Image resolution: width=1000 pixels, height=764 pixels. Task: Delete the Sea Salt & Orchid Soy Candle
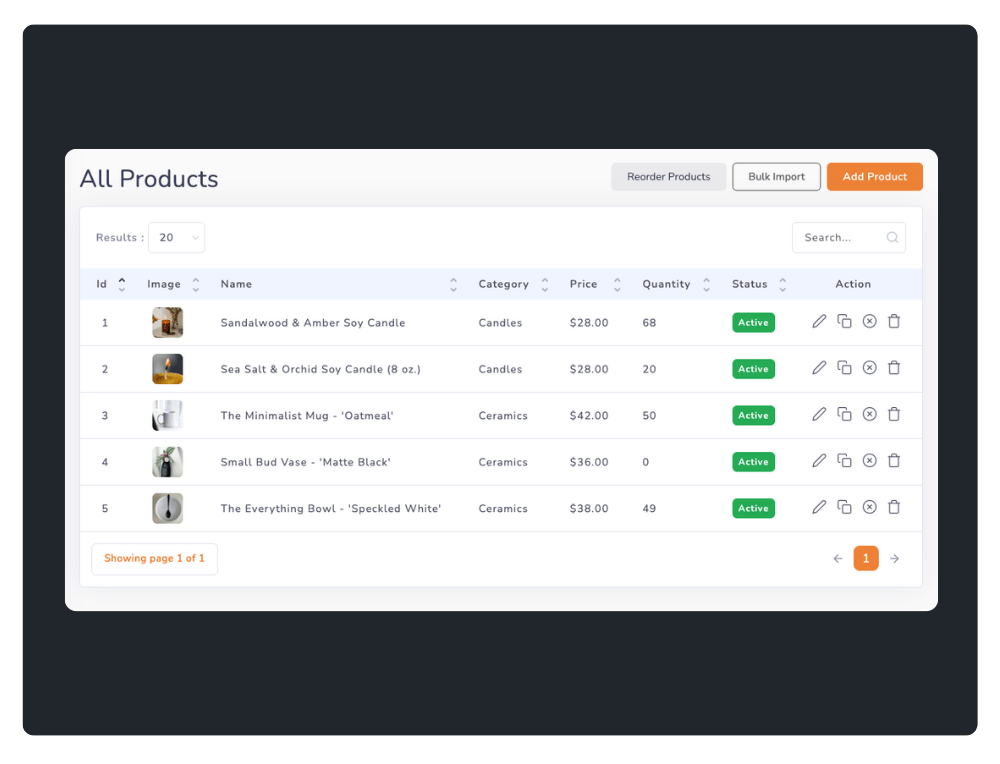[x=894, y=368]
